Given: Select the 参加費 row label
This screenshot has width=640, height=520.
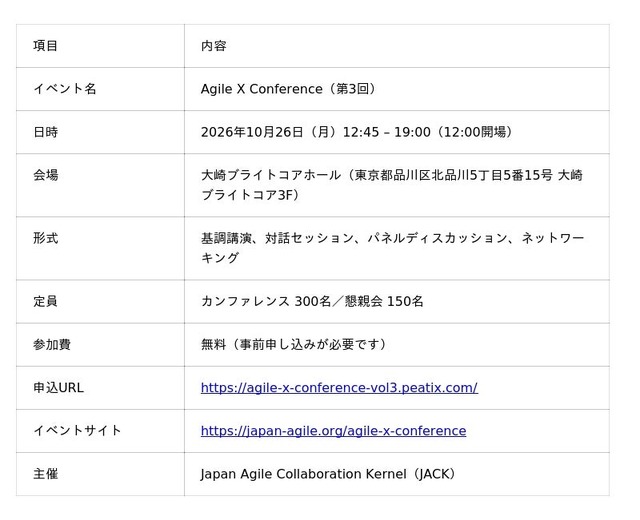Looking at the screenshot, I should tap(52, 344).
